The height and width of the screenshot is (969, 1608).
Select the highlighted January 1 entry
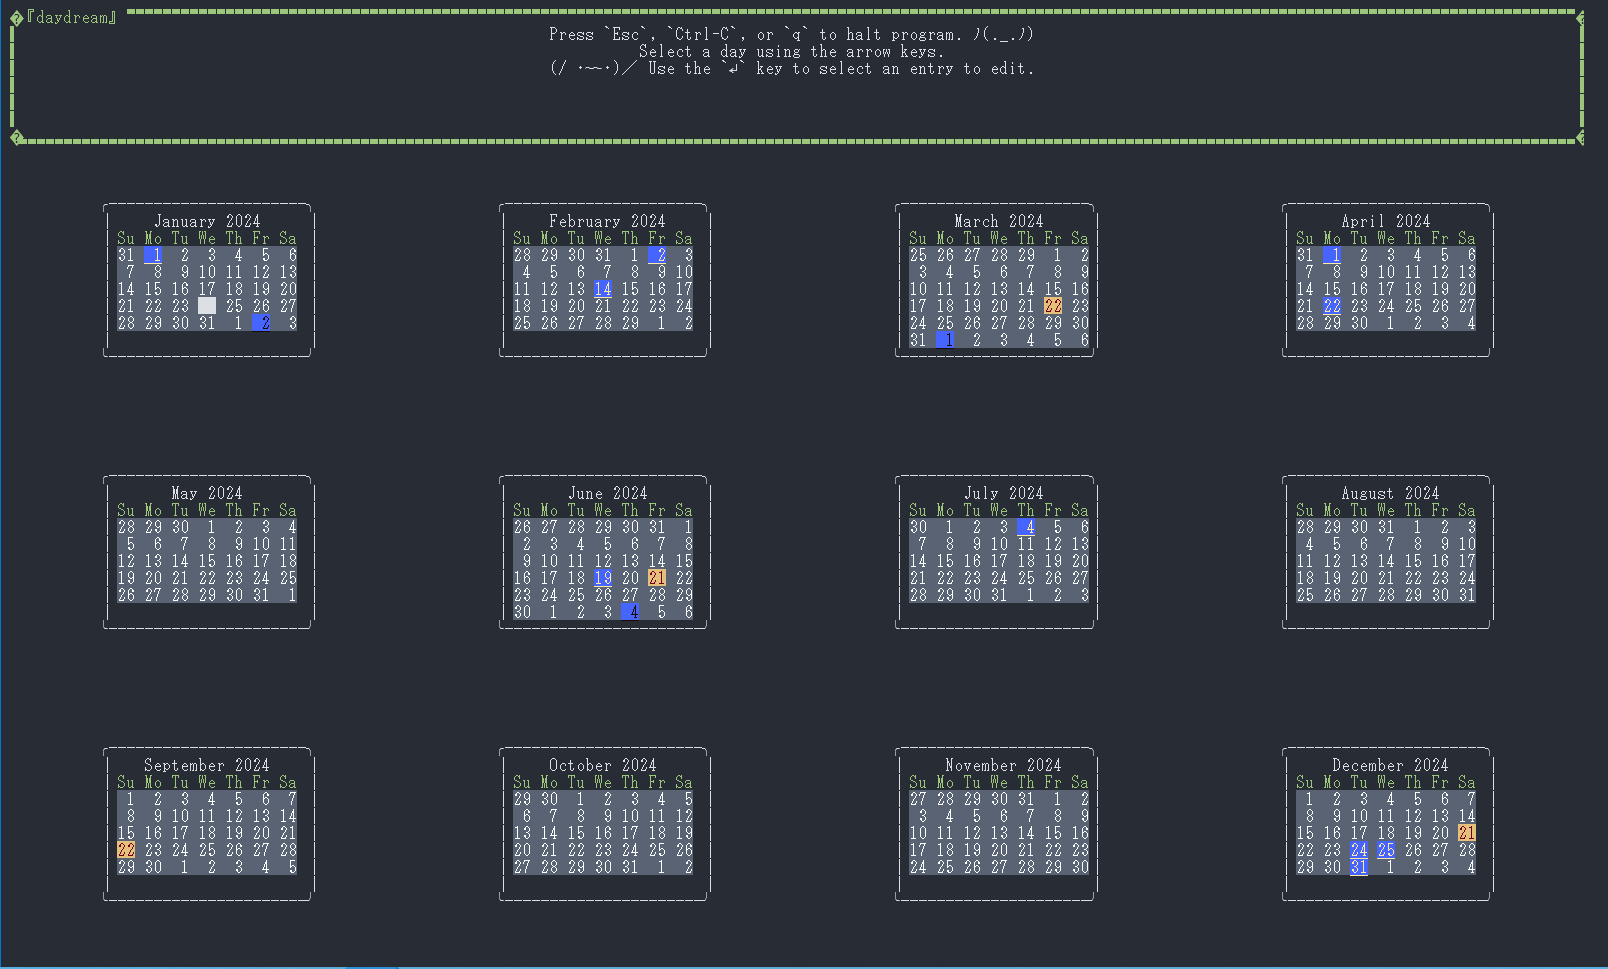coord(154,255)
